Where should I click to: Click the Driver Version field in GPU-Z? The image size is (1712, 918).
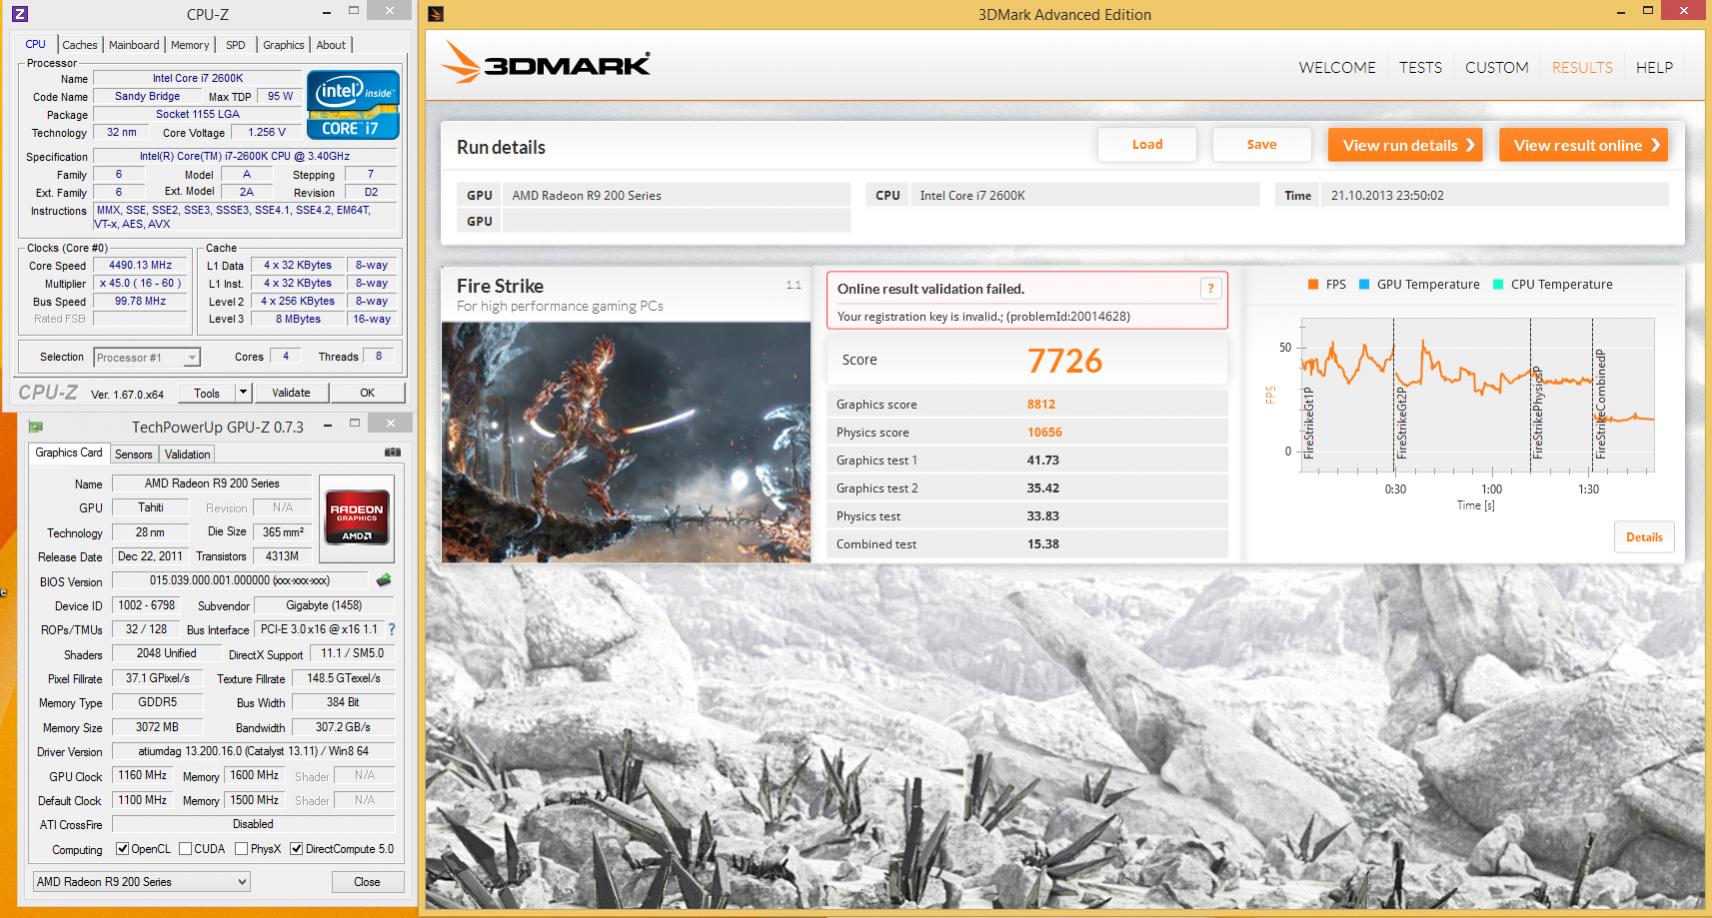253,751
